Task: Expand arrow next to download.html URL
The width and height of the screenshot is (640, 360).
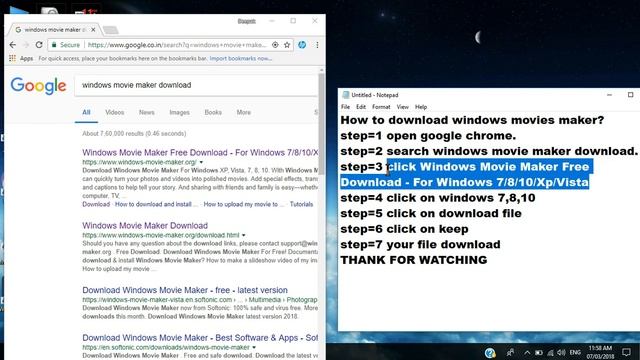Action: pyautogui.click(x=244, y=236)
